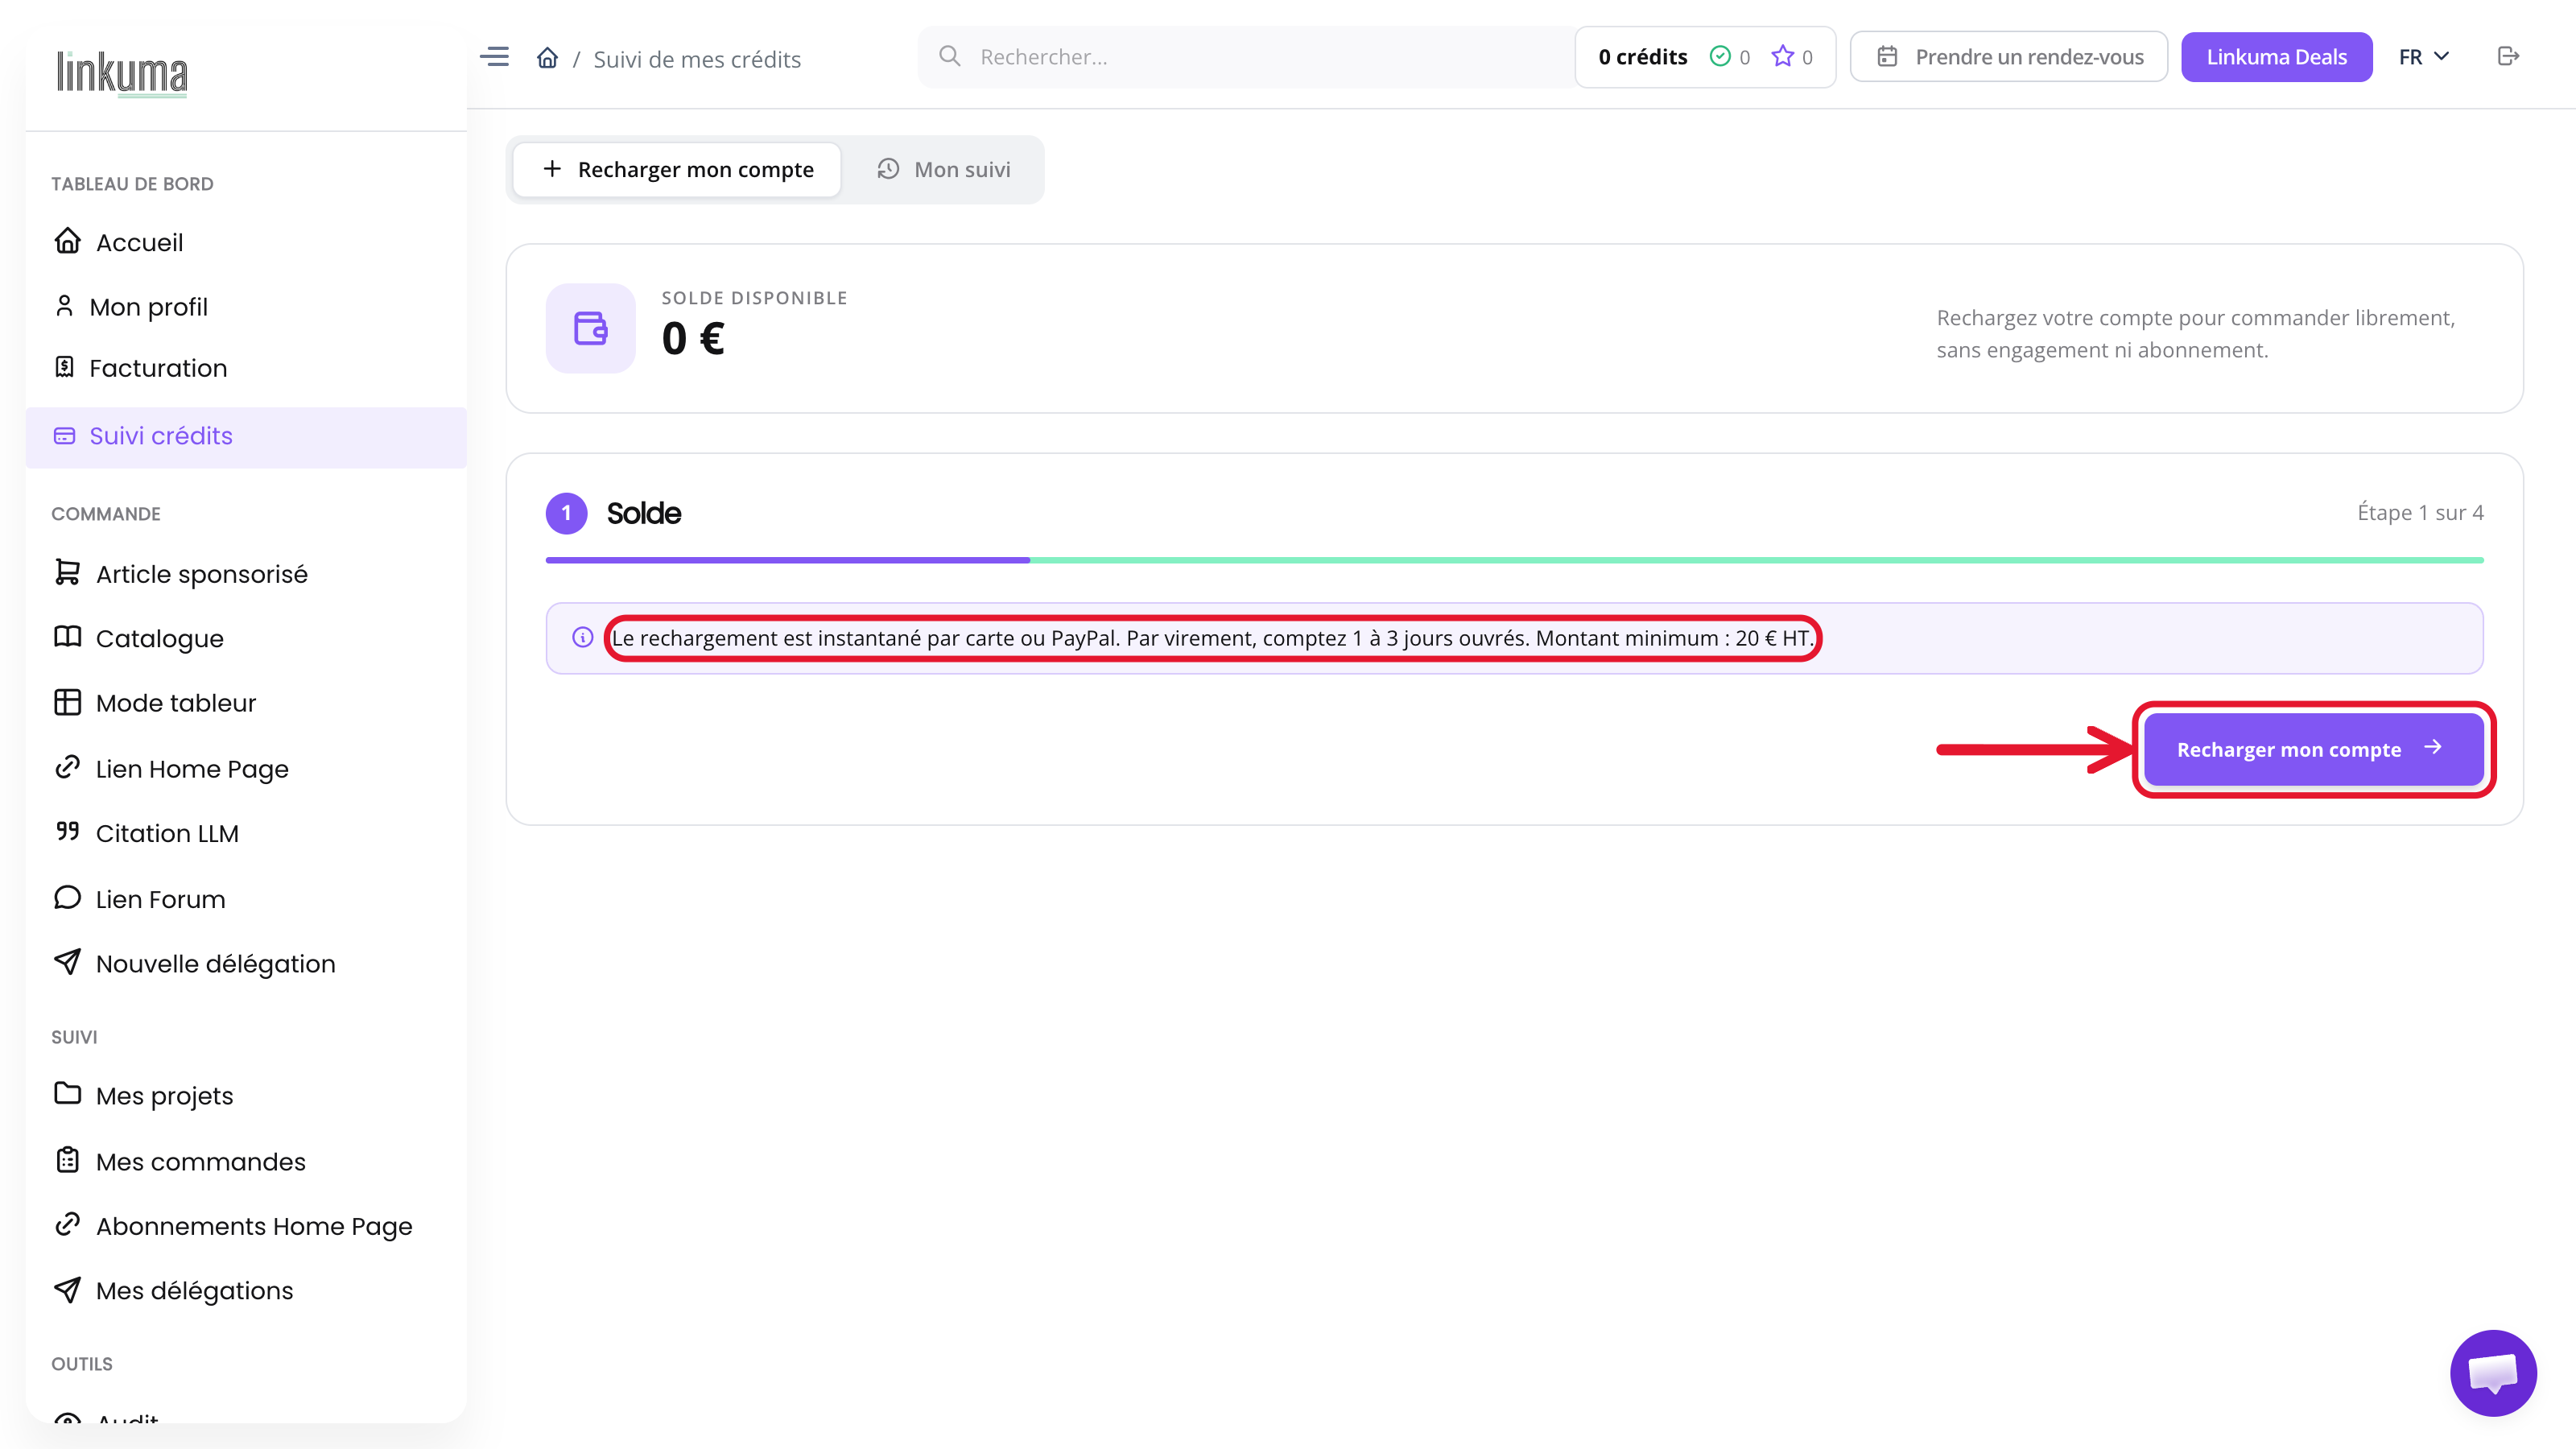Viewport: 2576px width, 1449px height.
Task: Open Article sponsorisé
Action: (x=246, y=574)
